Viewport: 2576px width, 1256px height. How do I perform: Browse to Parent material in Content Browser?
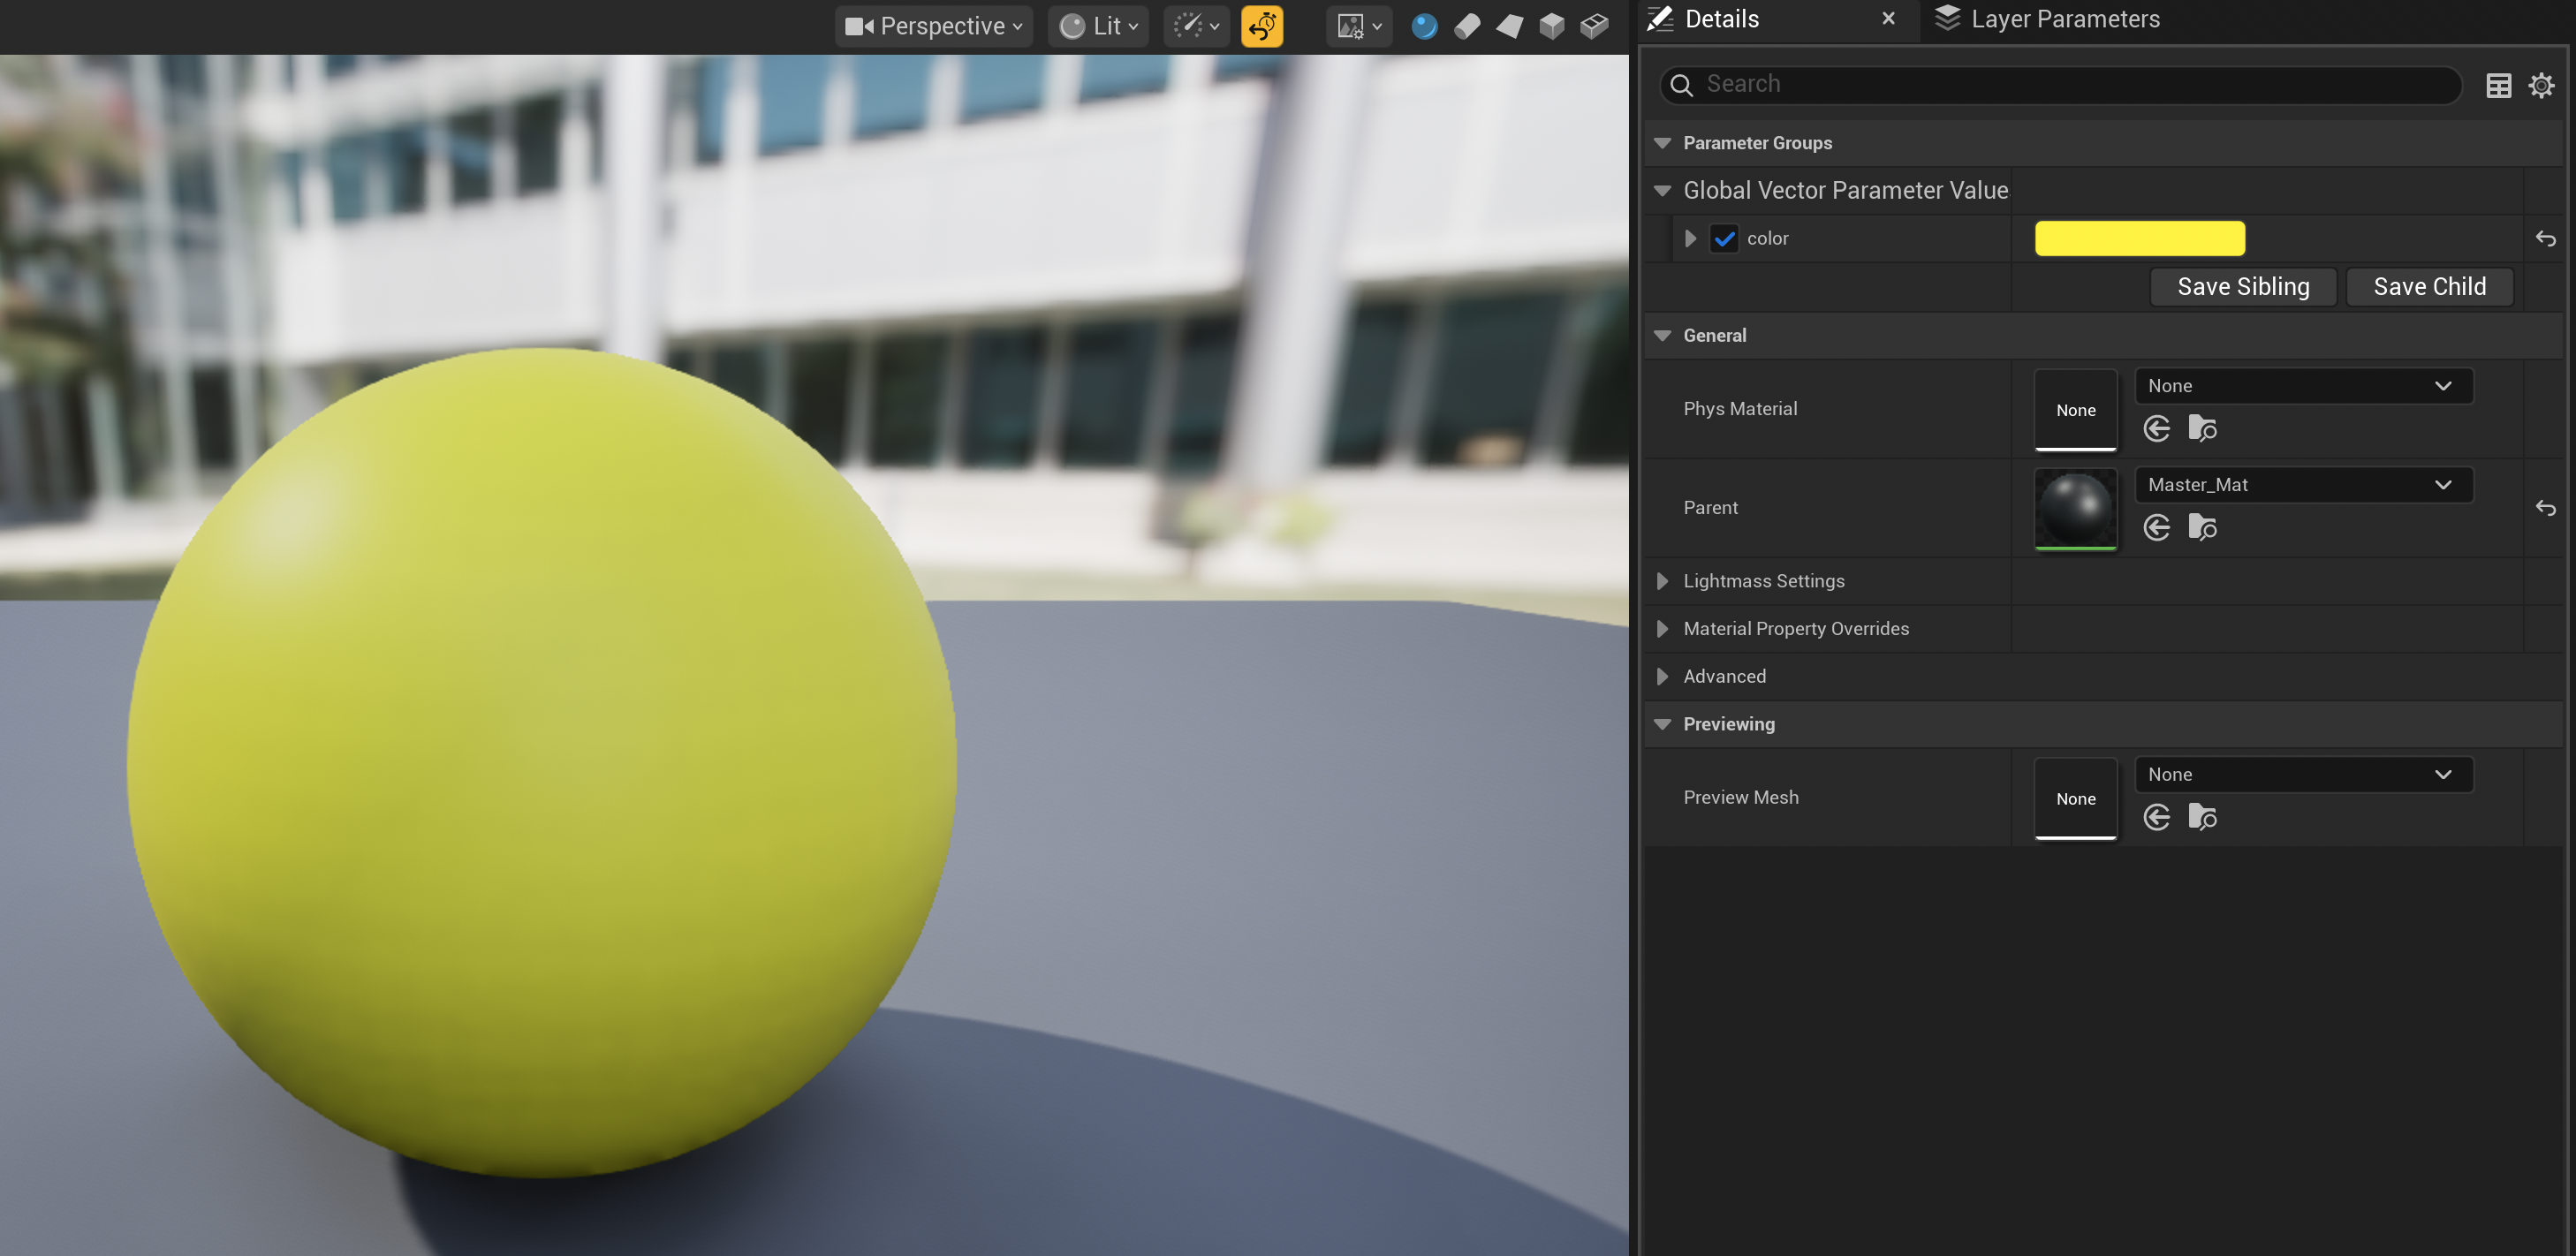click(x=2202, y=527)
